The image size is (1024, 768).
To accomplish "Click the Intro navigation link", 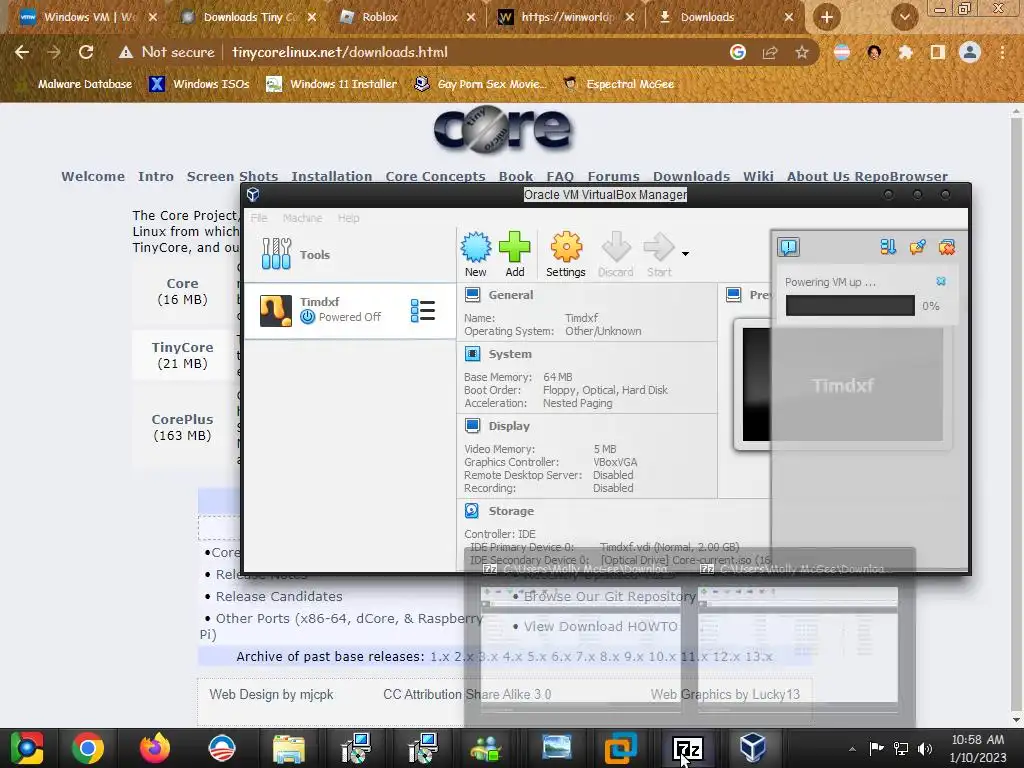I will pyautogui.click(x=155, y=176).
